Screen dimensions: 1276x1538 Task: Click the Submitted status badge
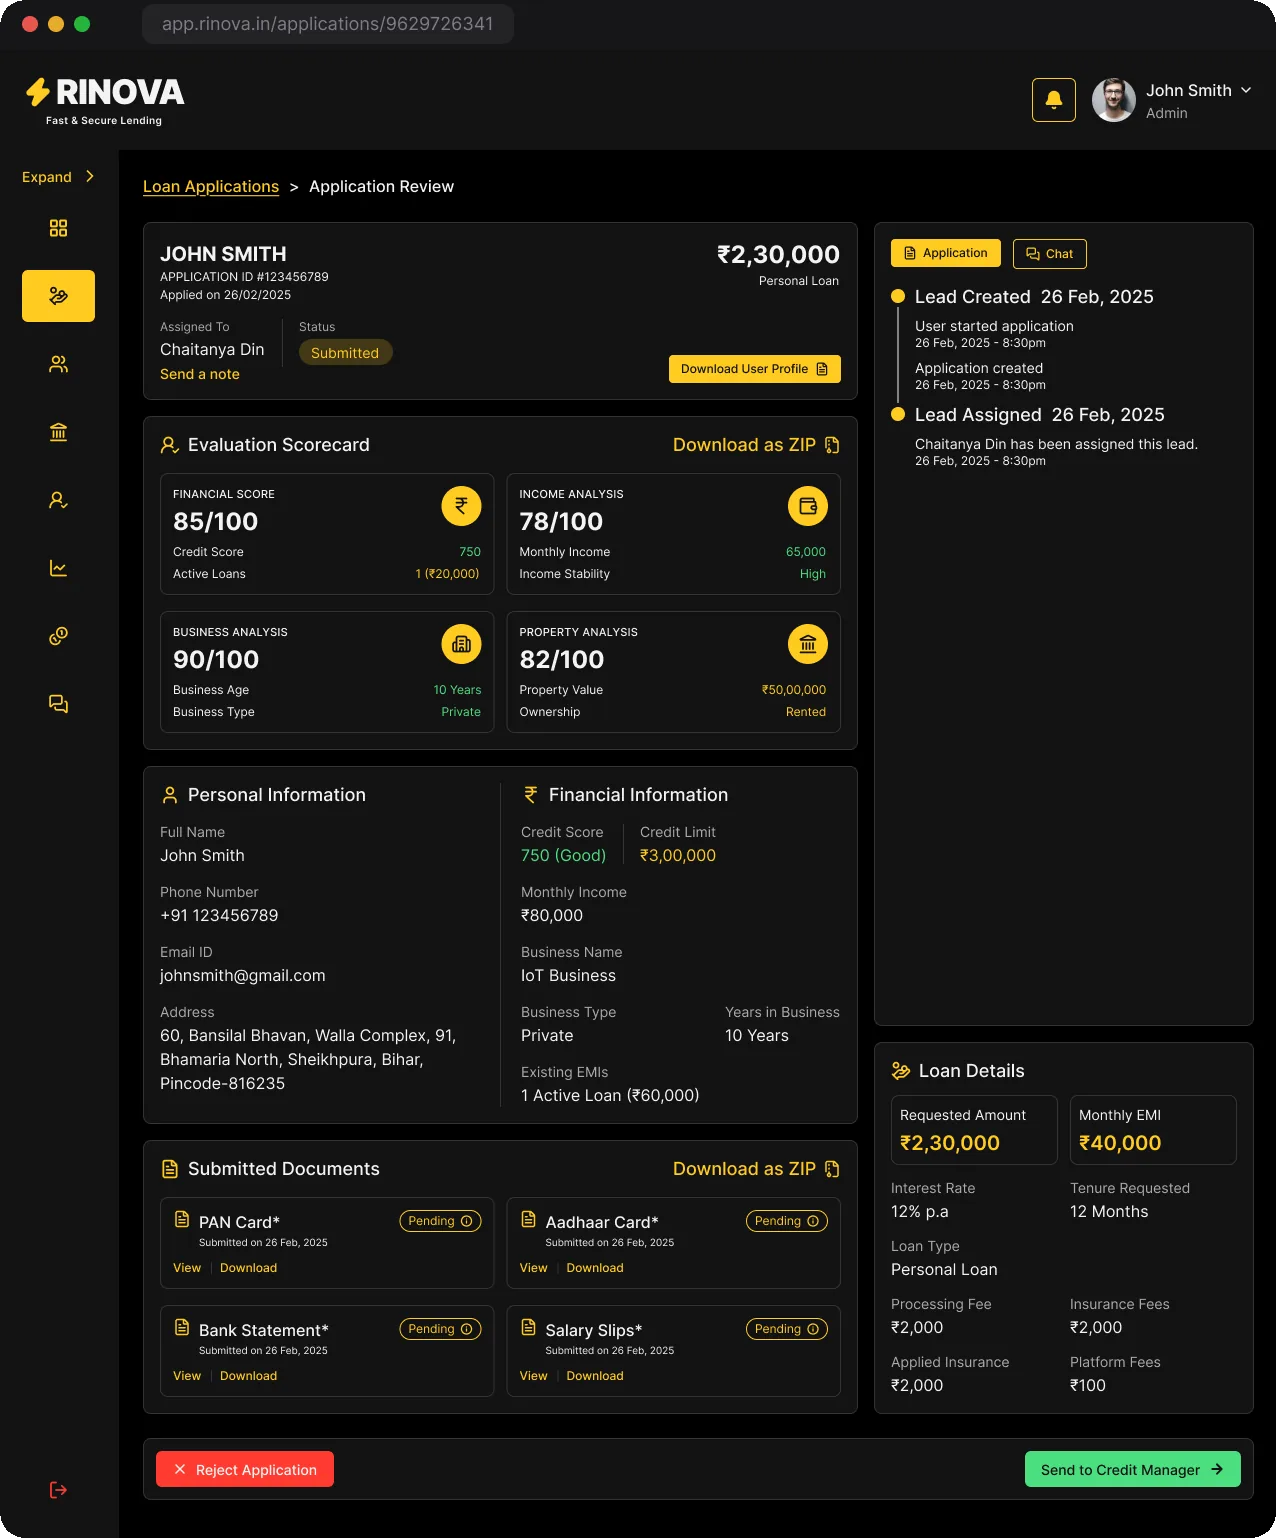tap(345, 353)
